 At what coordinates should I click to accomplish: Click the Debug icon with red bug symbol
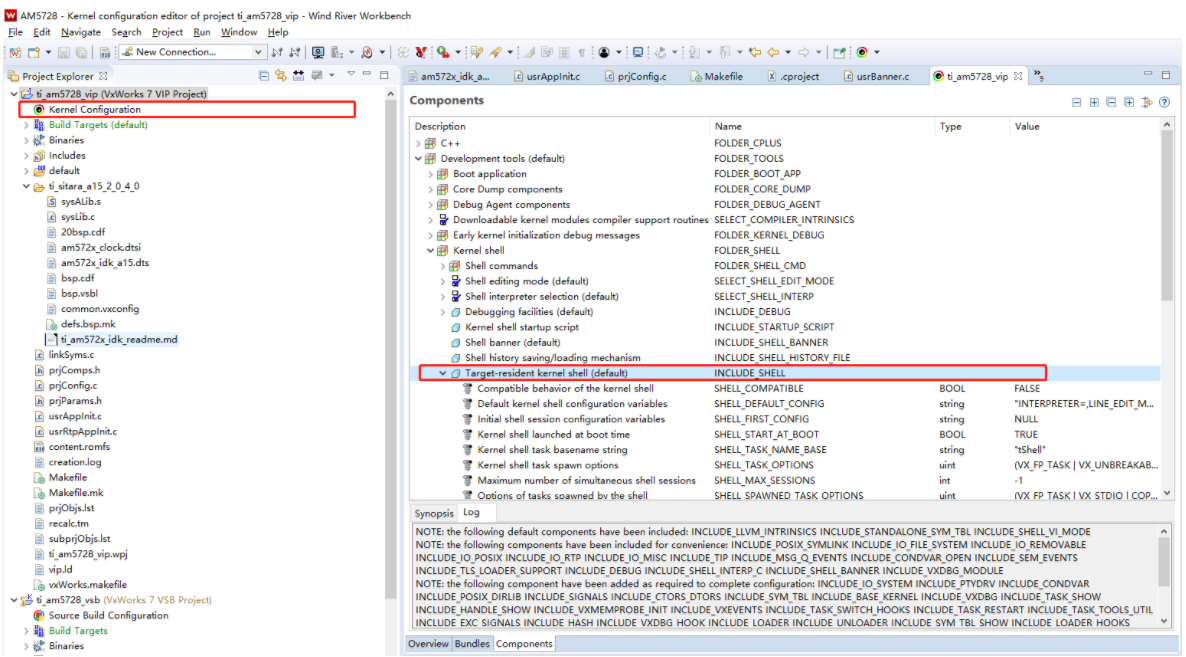(x=366, y=51)
